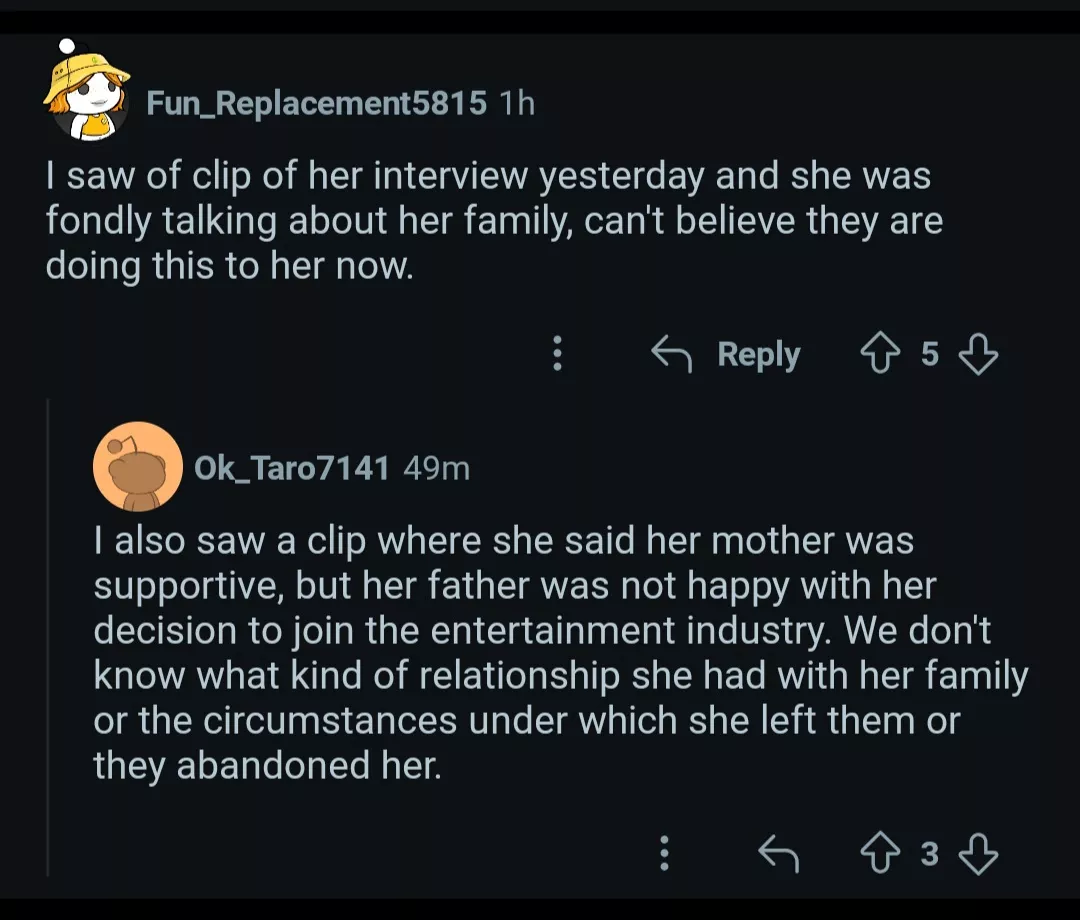Upvote Ok_Taro7141's comment
Image resolution: width=1080 pixels, height=920 pixels.
click(882, 853)
